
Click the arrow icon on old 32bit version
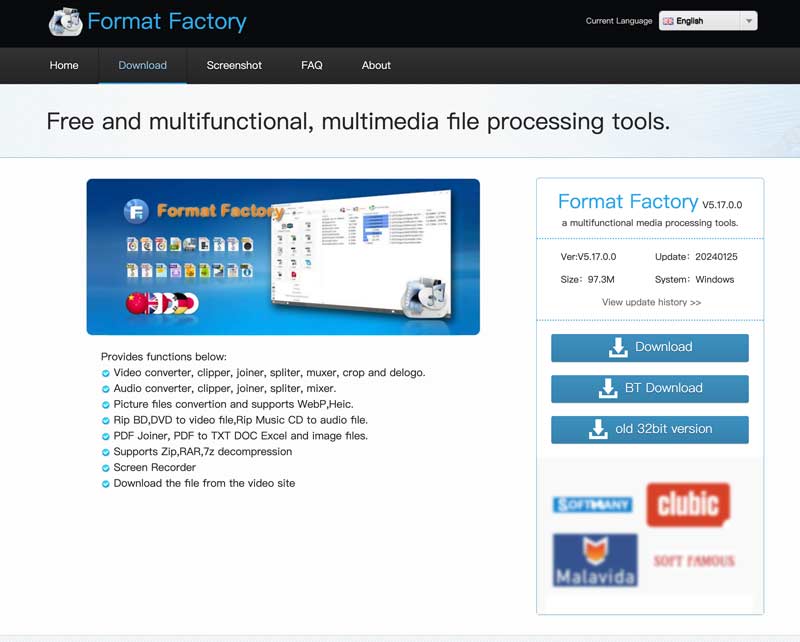(598, 430)
